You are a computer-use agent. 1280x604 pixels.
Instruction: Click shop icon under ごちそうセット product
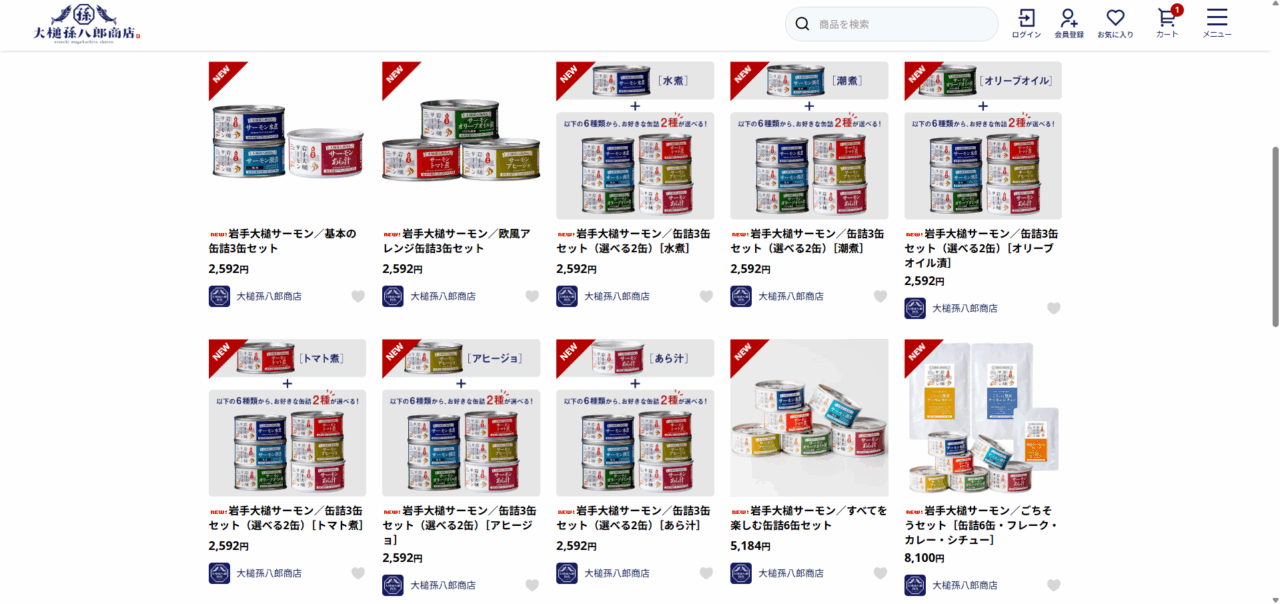point(915,585)
